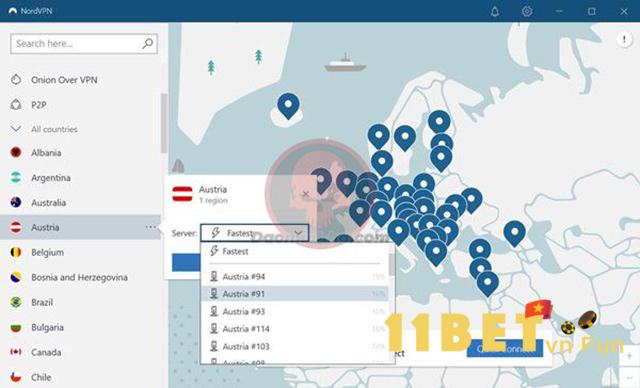Click the search magnifier icon
This screenshot has height=388, width=640.
[x=147, y=43]
